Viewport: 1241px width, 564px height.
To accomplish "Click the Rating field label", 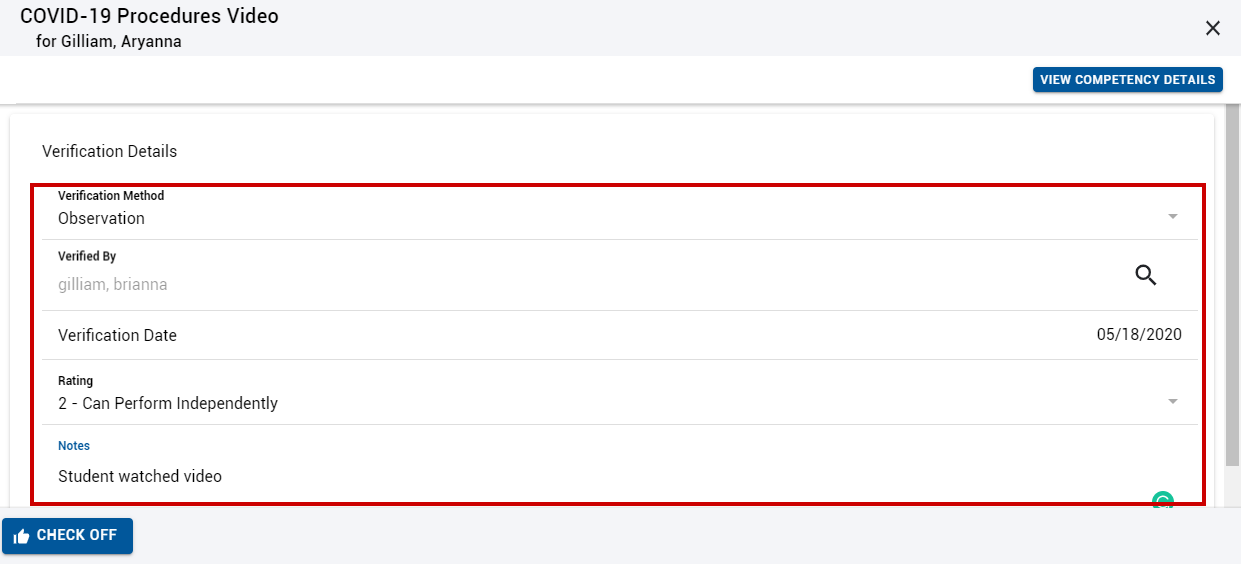I will click(x=75, y=381).
